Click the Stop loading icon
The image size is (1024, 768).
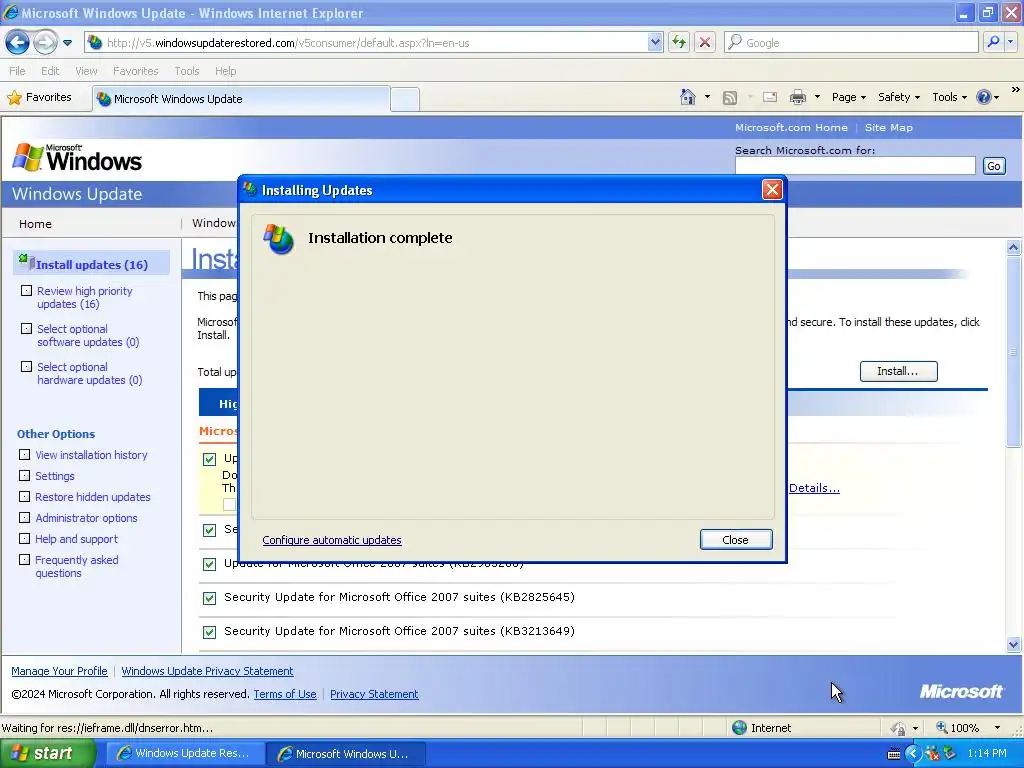pos(705,42)
